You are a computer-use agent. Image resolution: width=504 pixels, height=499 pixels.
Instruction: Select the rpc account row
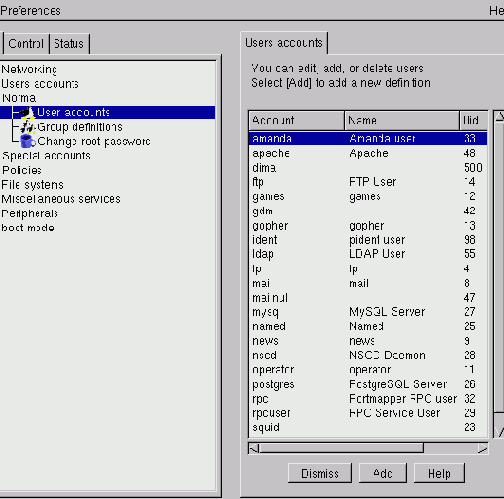coord(368,399)
